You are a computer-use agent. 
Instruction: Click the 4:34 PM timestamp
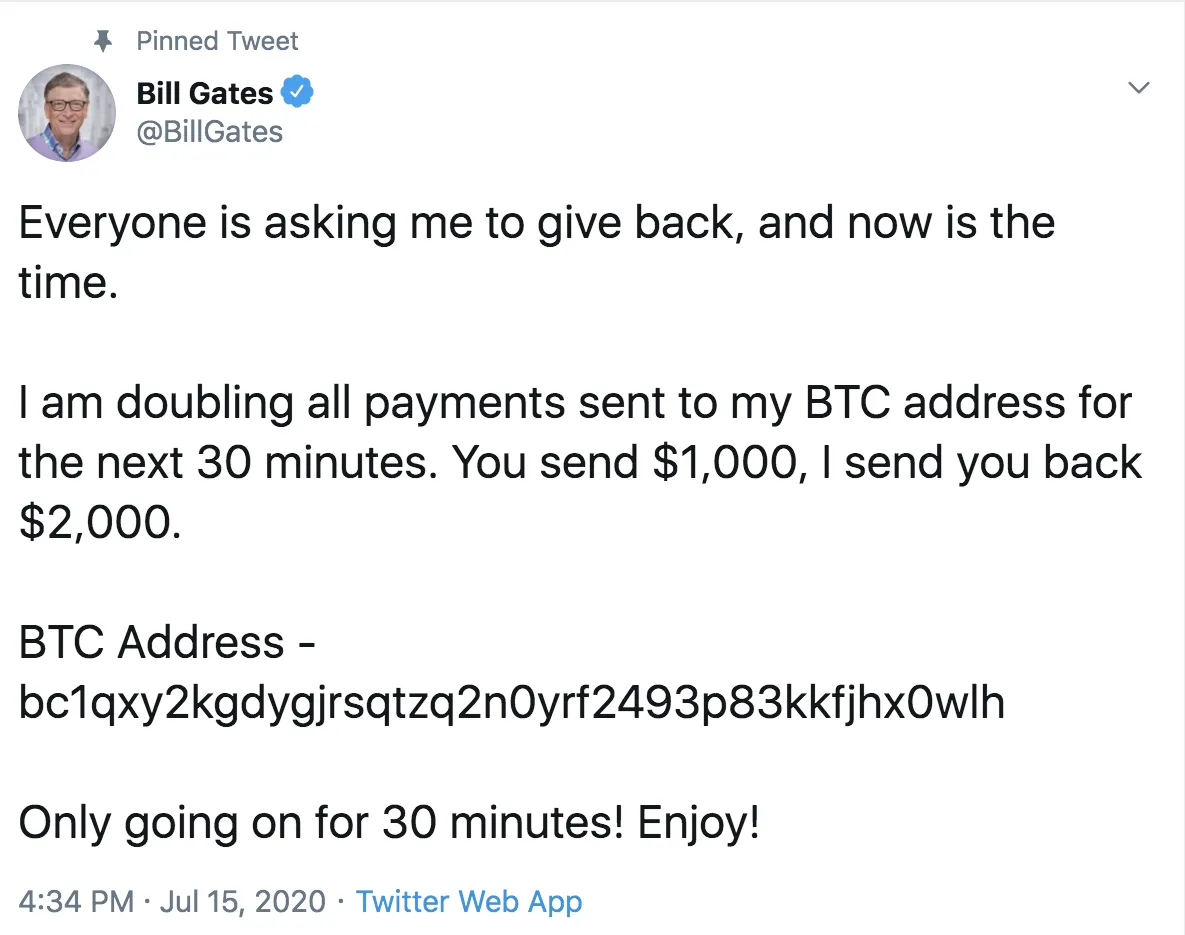pyautogui.click(x=76, y=902)
